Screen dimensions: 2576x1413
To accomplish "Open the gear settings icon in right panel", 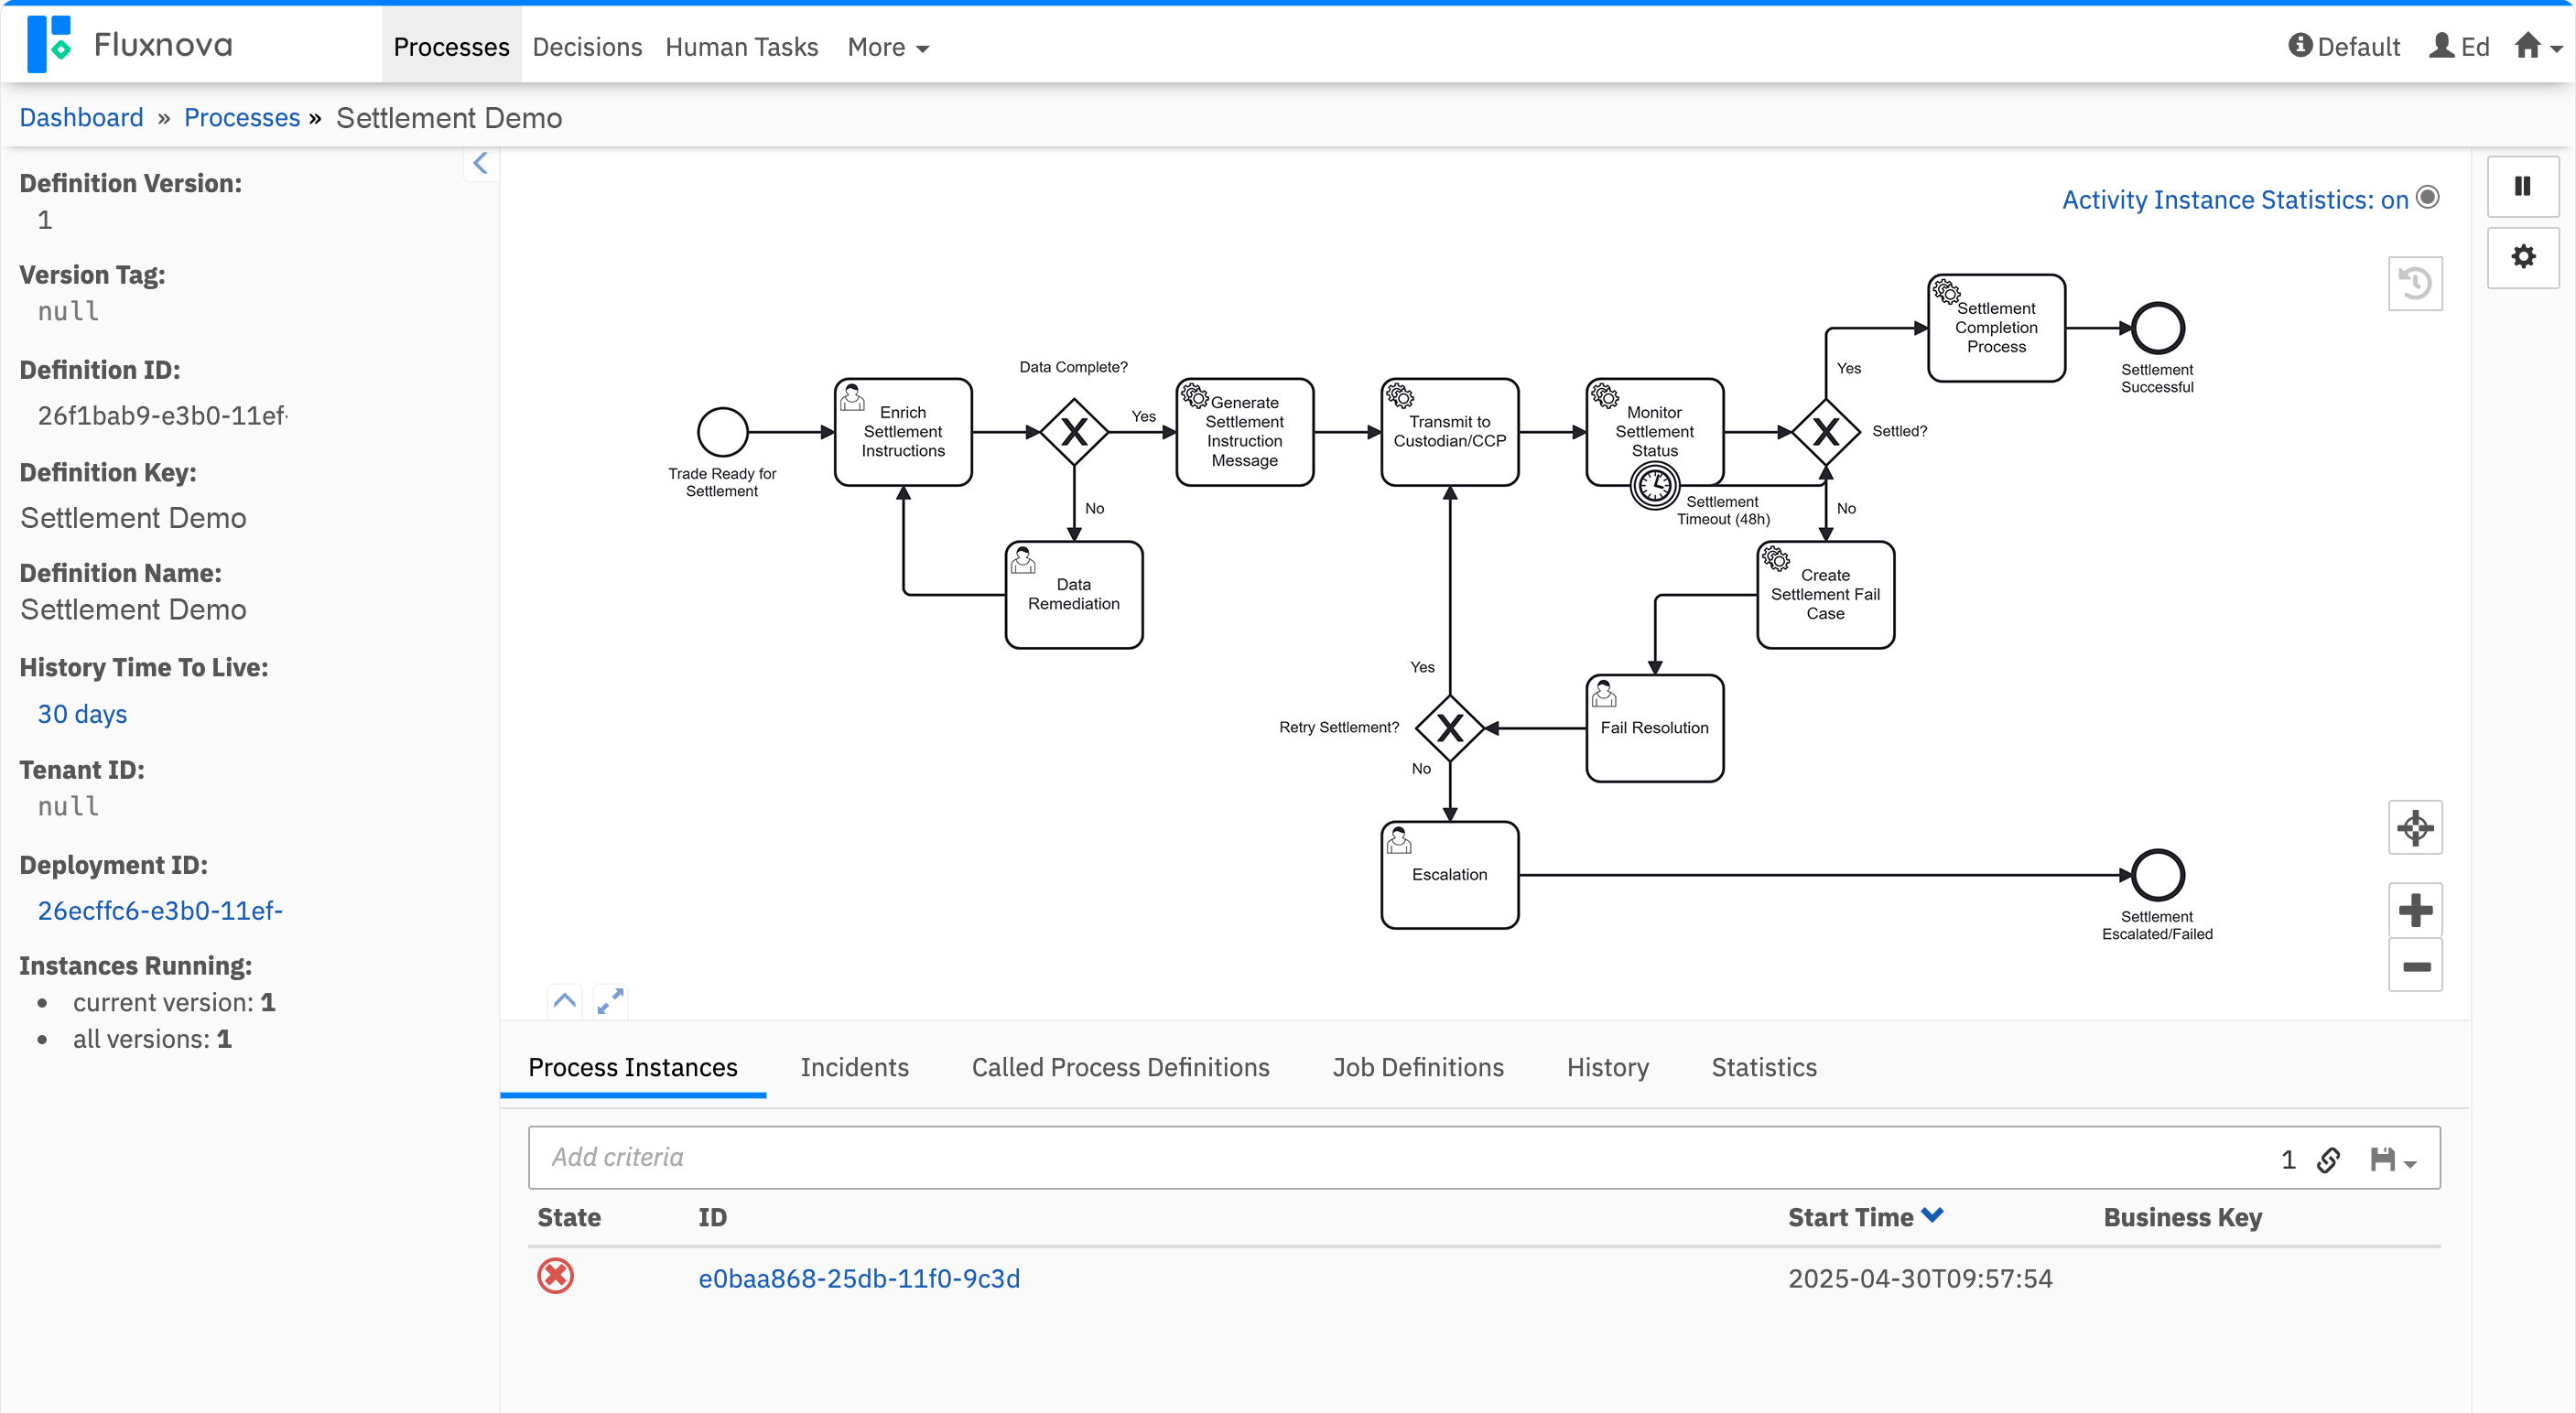I will click(2521, 257).
